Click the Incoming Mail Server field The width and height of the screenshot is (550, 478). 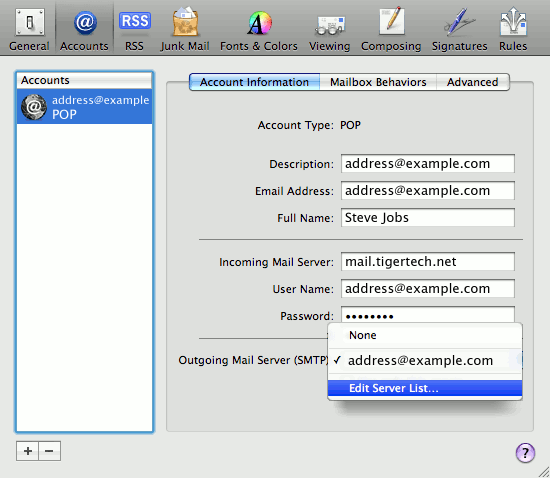click(428, 261)
